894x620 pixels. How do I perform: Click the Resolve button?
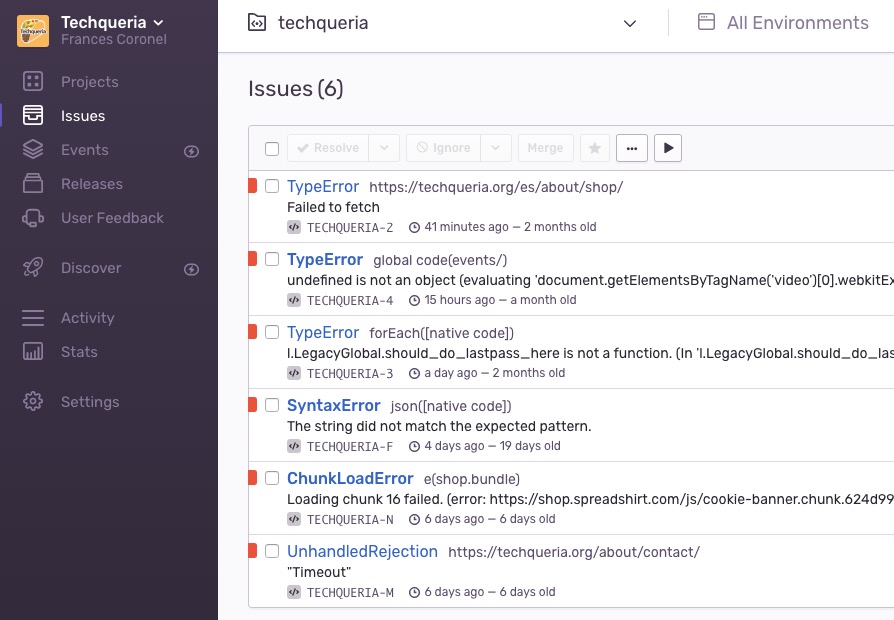click(x=328, y=148)
